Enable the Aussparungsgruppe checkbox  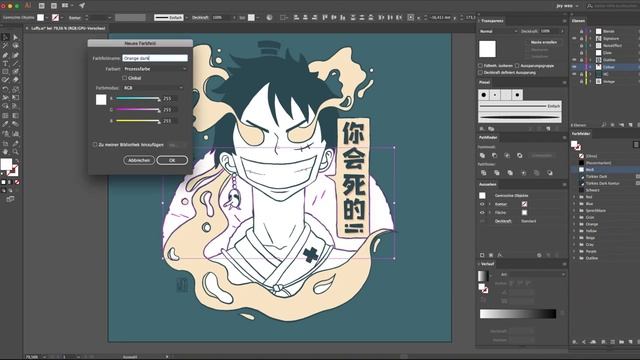517,65
